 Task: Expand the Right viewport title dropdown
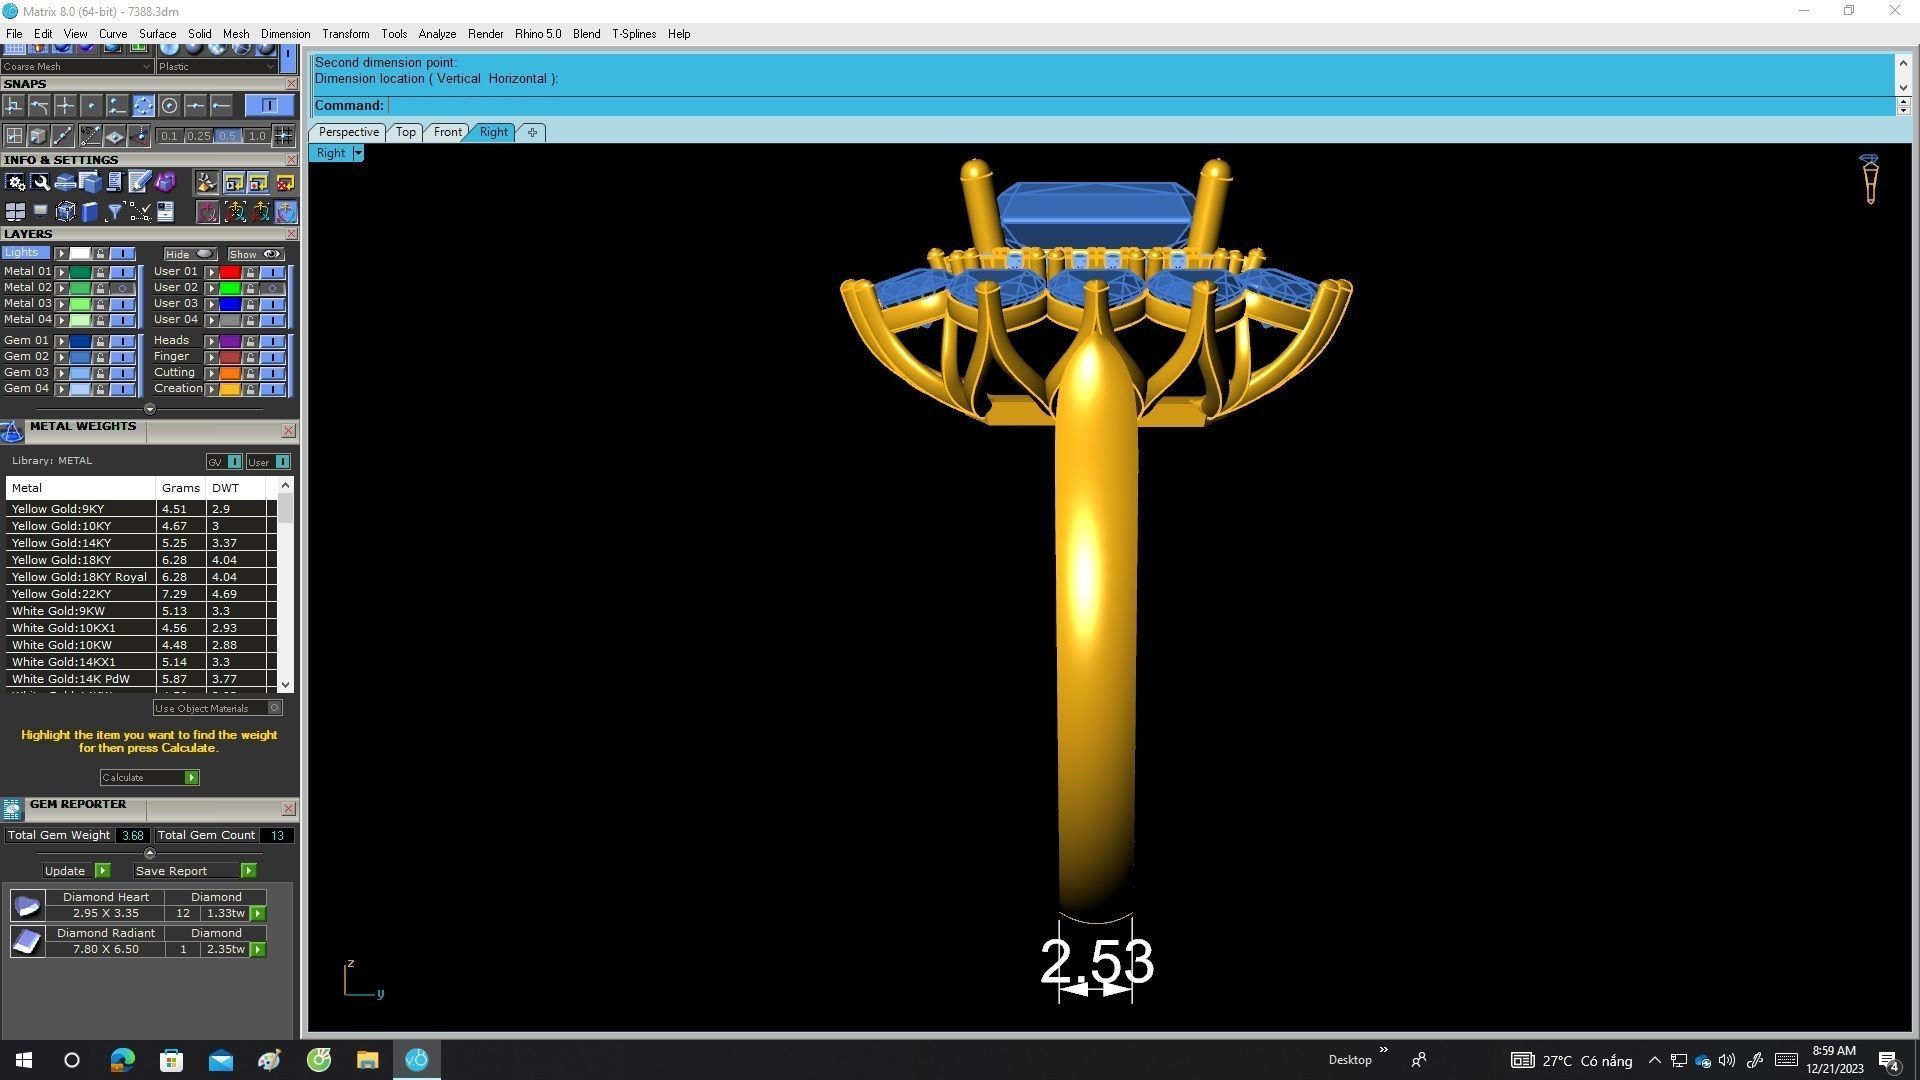tap(358, 153)
